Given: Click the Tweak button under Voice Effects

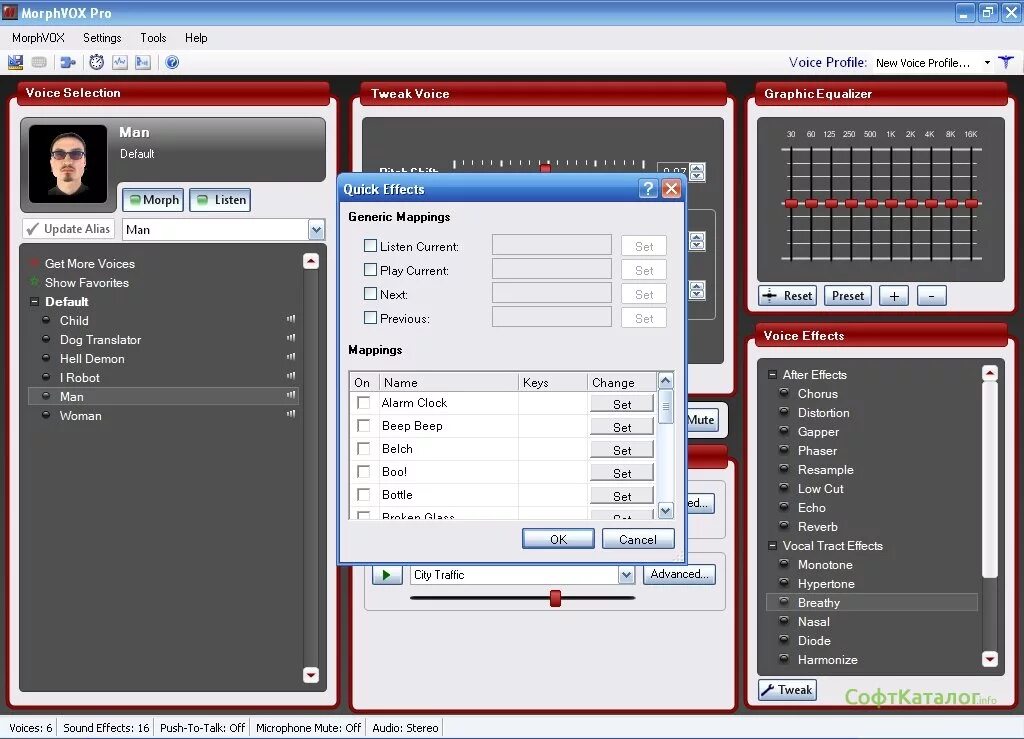Looking at the screenshot, I should (788, 690).
